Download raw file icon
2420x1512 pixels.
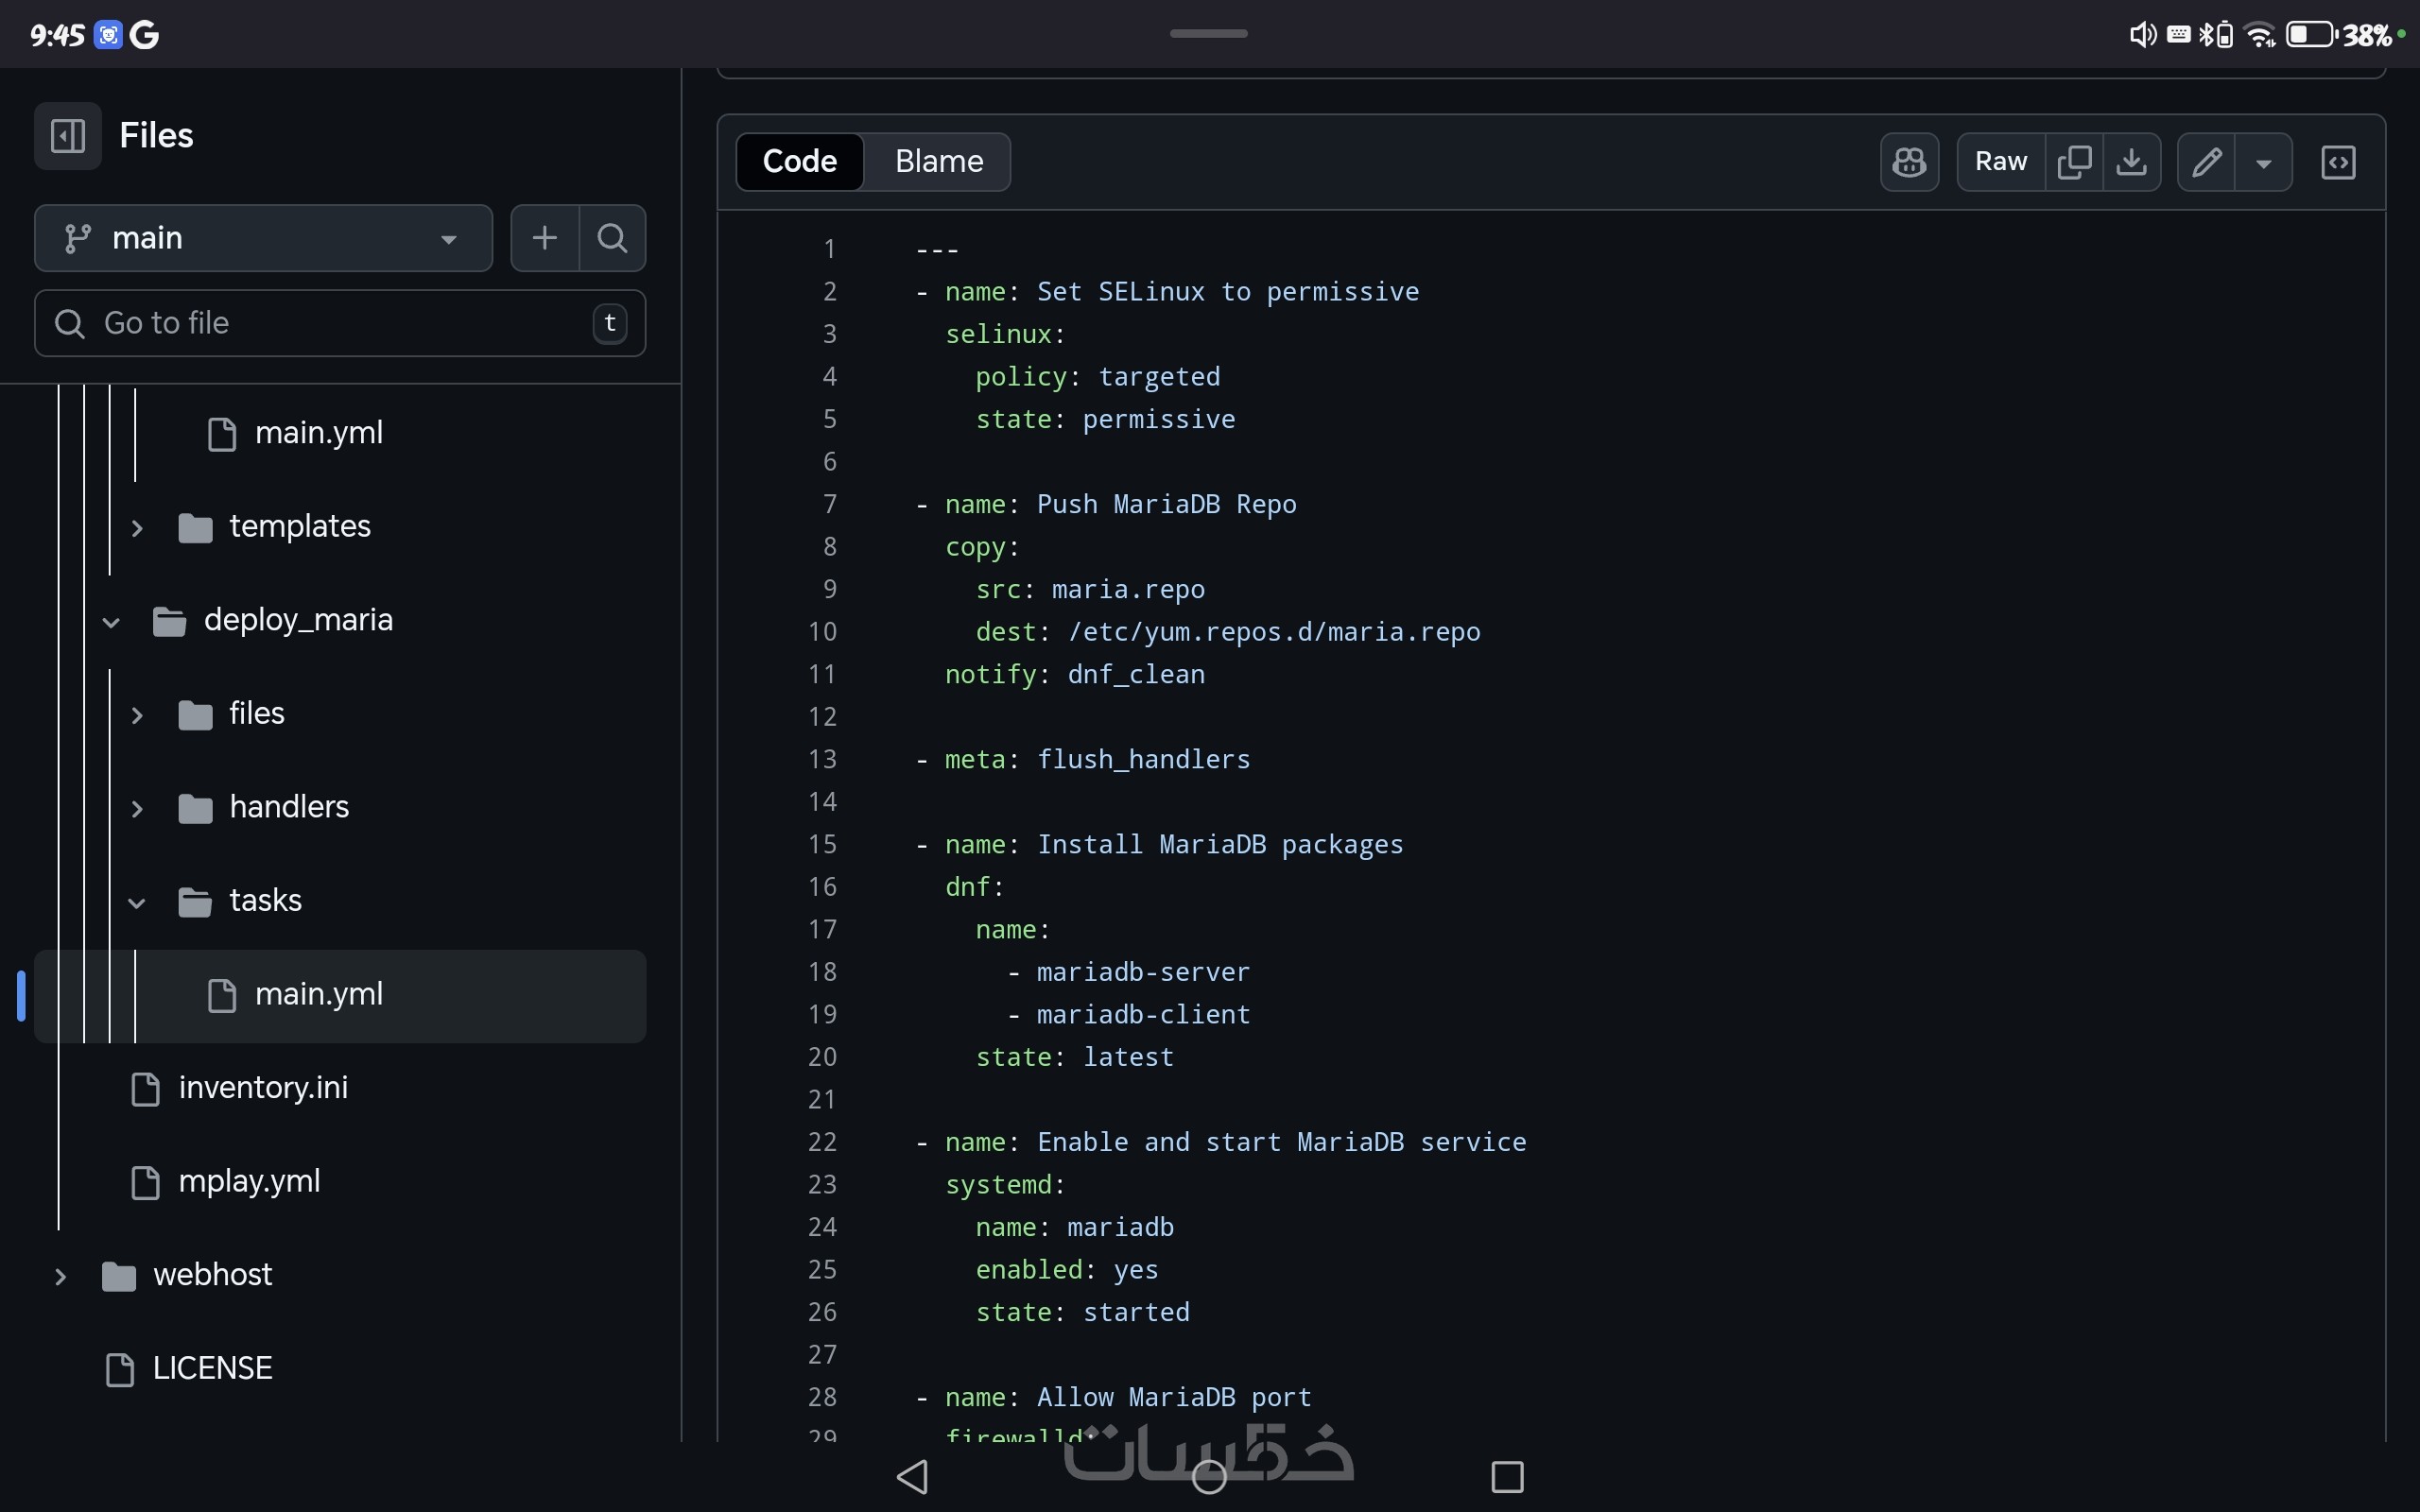[x=2131, y=162]
